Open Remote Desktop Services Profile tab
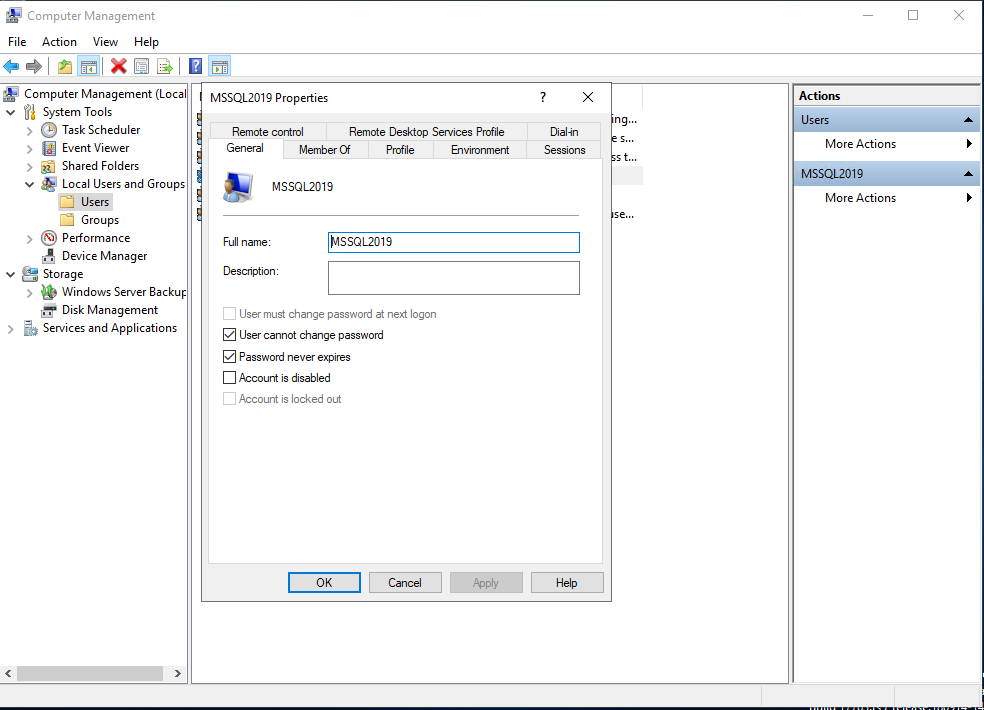 pos(427,132)
